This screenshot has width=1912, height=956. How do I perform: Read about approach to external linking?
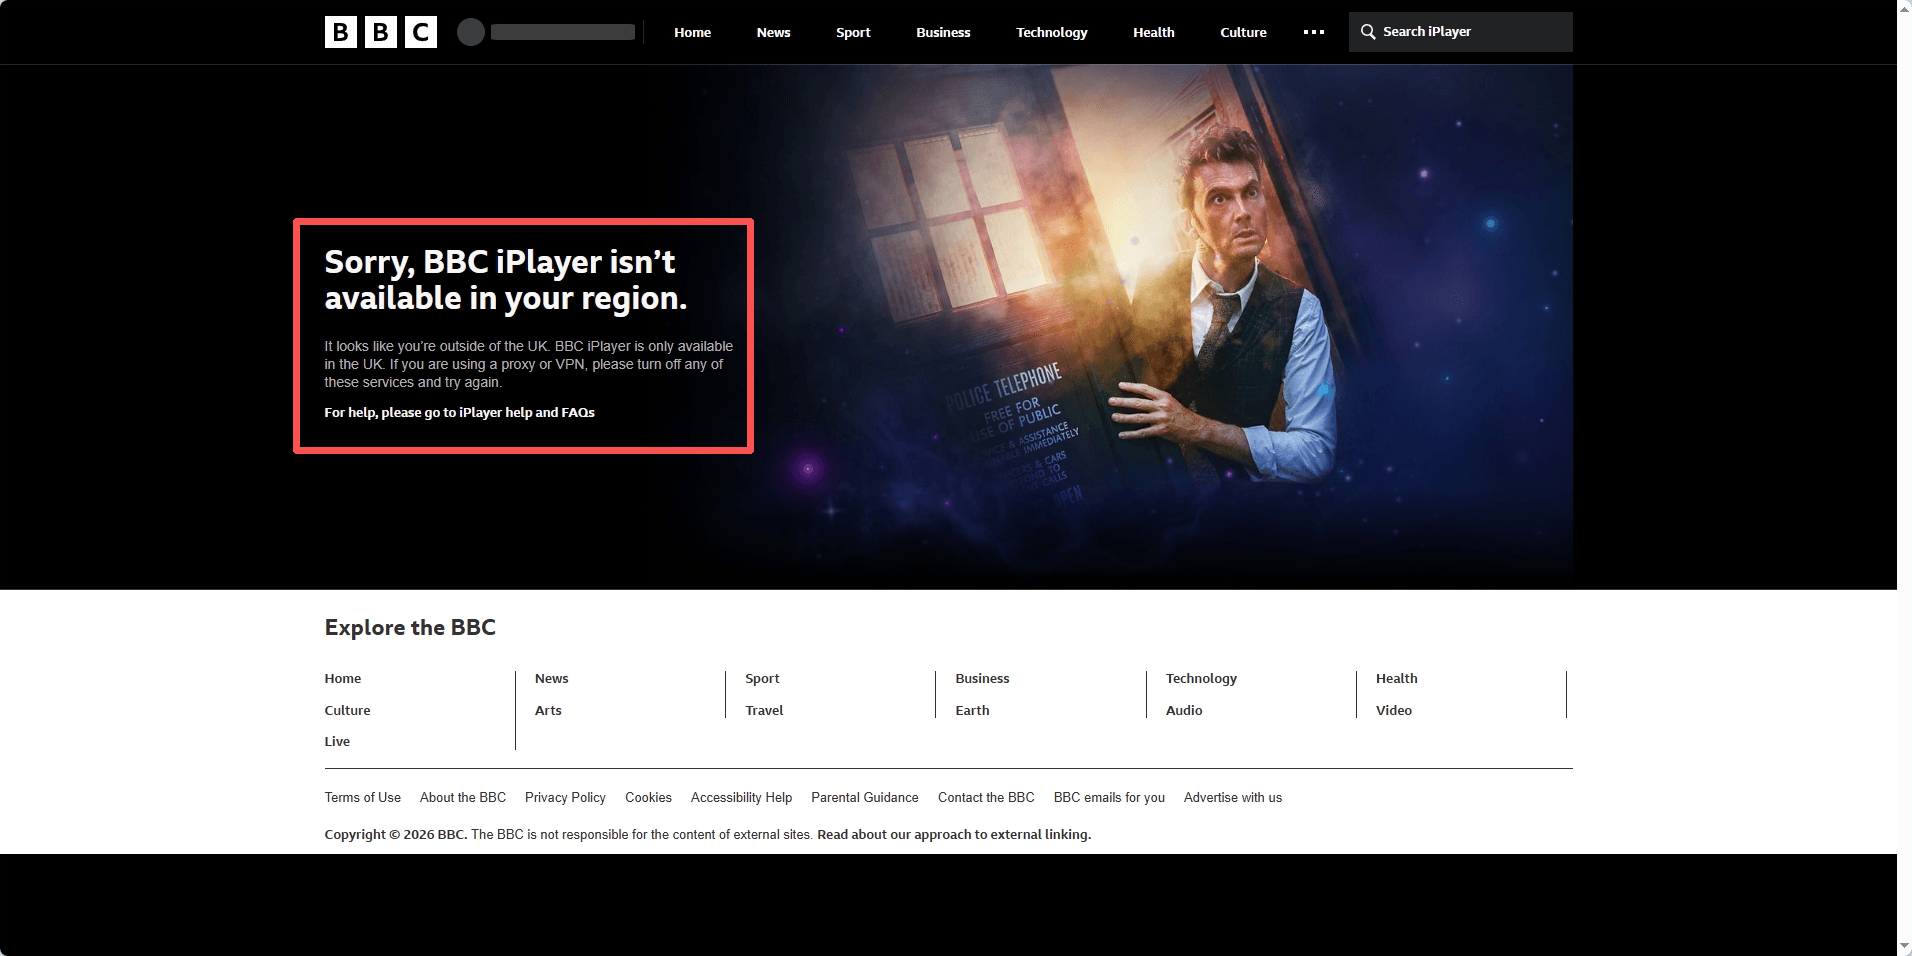tap(954, 834)
